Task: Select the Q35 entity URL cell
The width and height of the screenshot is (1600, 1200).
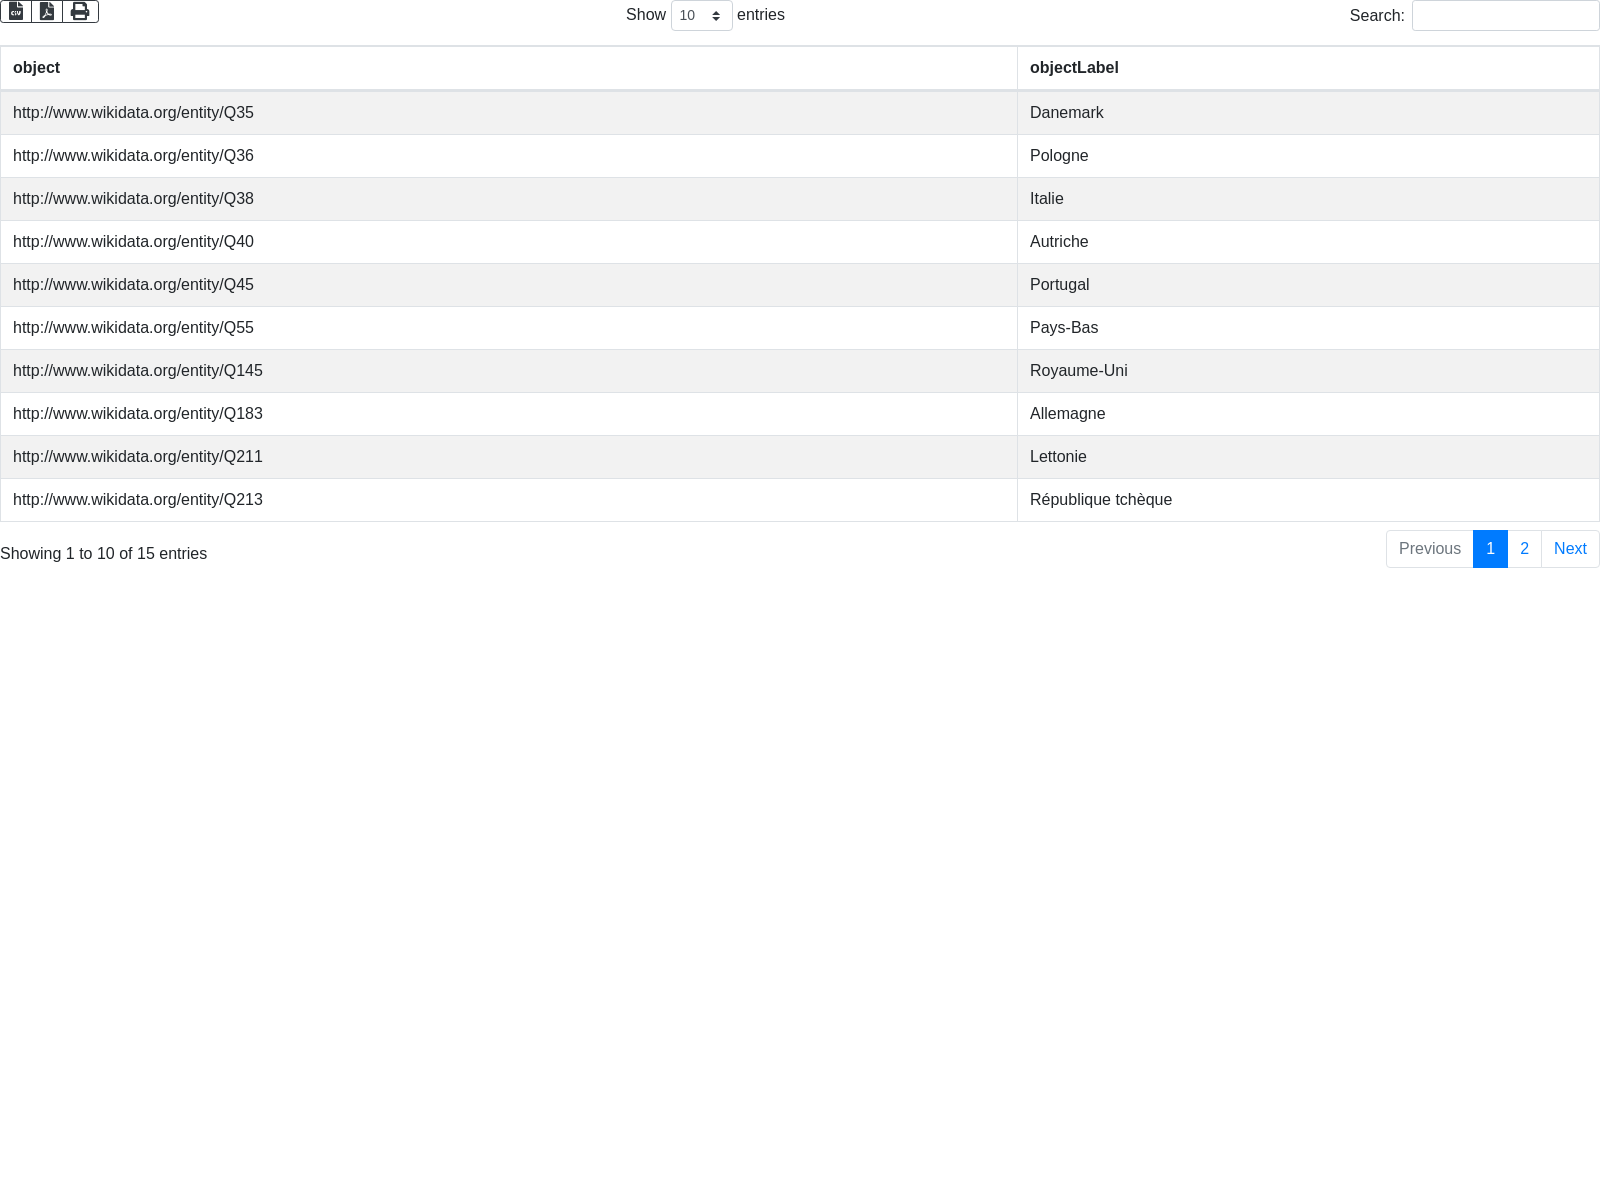Action: [x=133, y=113]
